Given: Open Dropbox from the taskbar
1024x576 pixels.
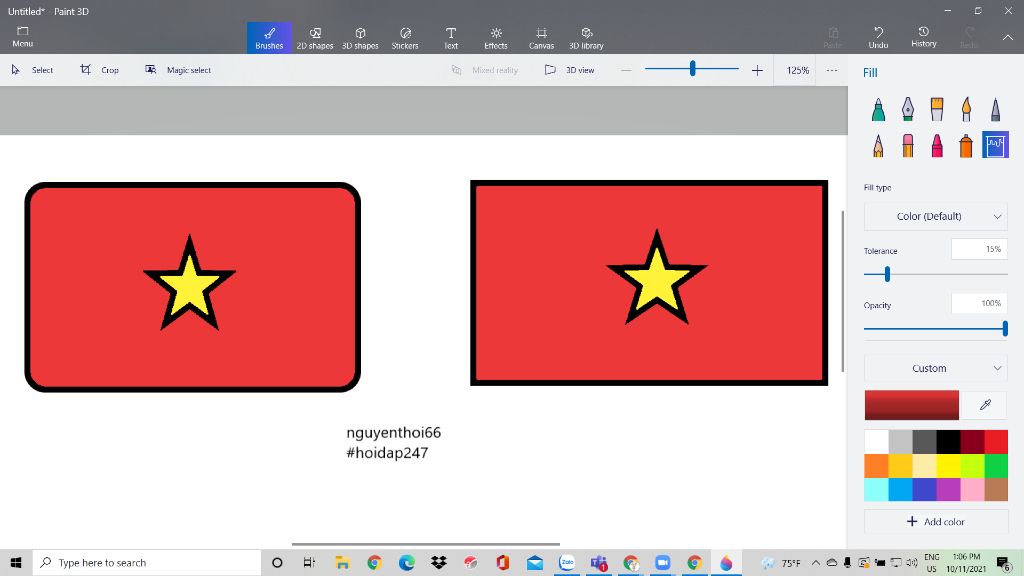Looking at the screenshot, I should (438, 562).
